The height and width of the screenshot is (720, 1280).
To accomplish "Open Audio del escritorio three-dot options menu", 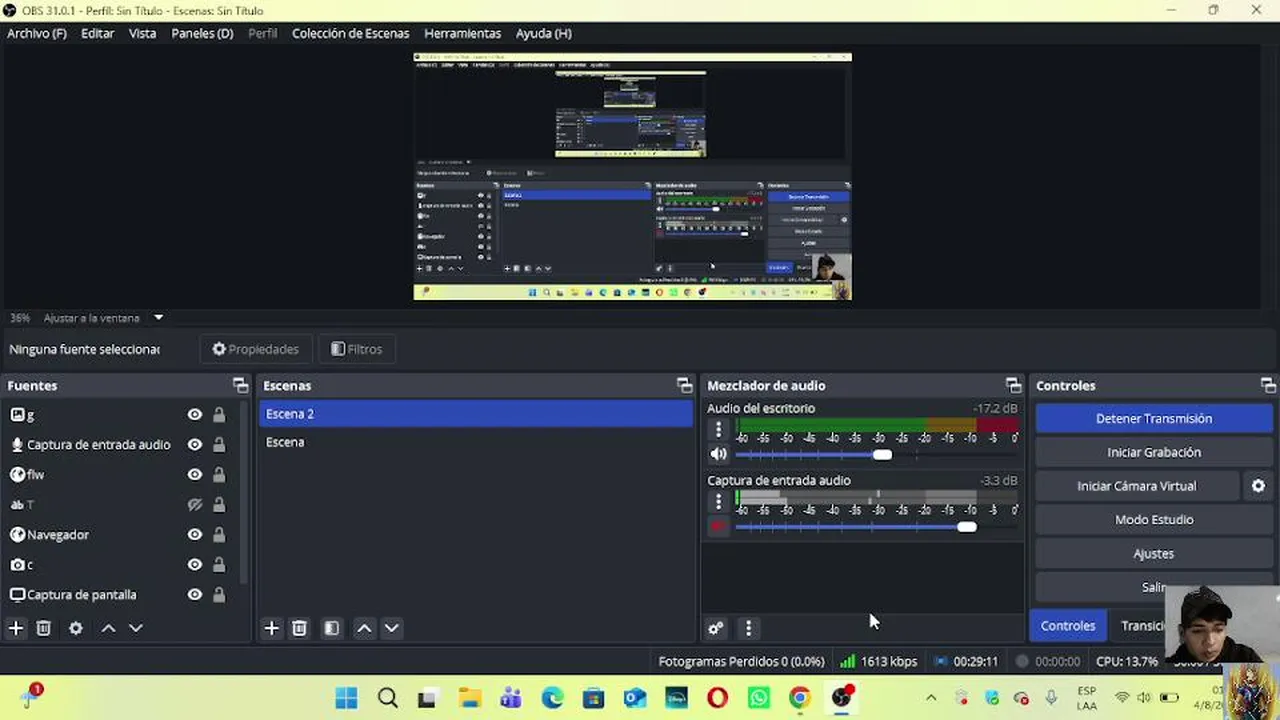I will tap(718, 430).
